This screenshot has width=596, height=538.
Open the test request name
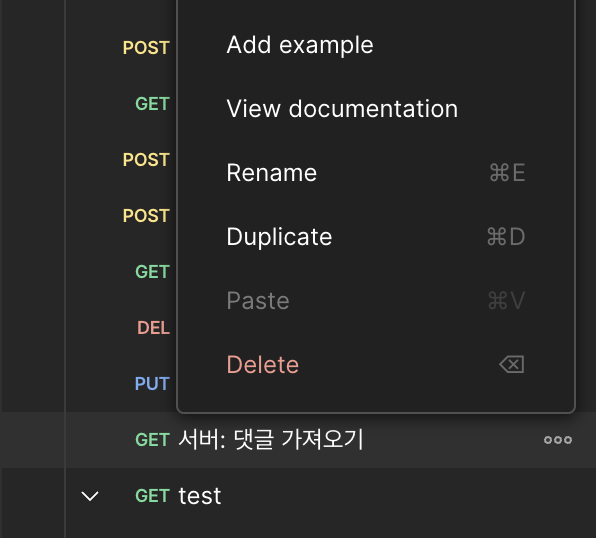click(200, 496)
